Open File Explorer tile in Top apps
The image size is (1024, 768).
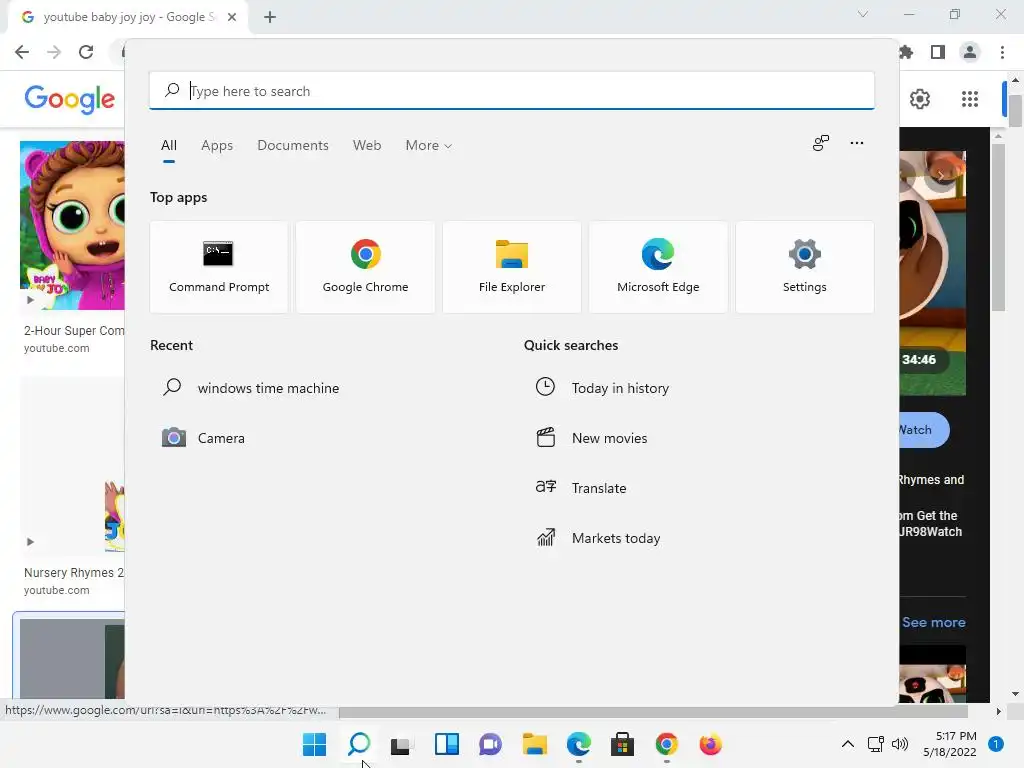click(511, 266)
